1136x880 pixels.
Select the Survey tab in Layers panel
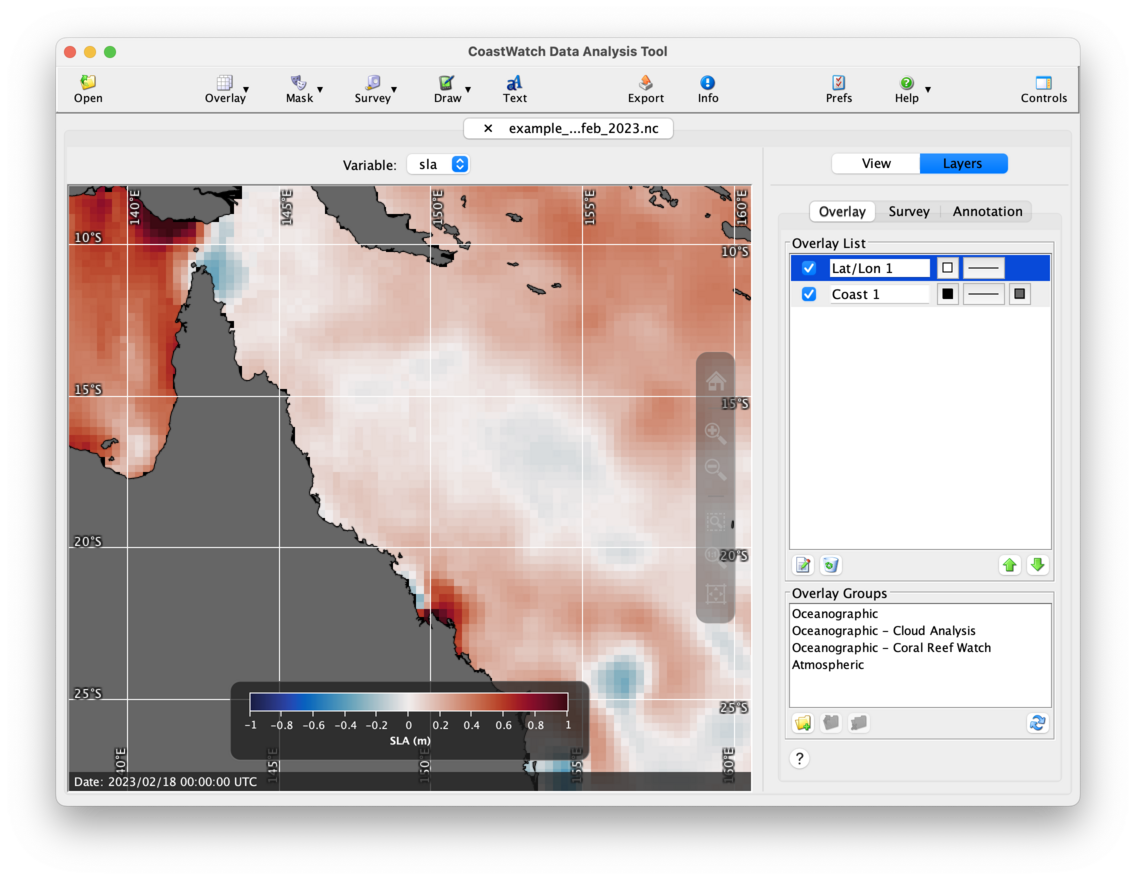point(908,211)
